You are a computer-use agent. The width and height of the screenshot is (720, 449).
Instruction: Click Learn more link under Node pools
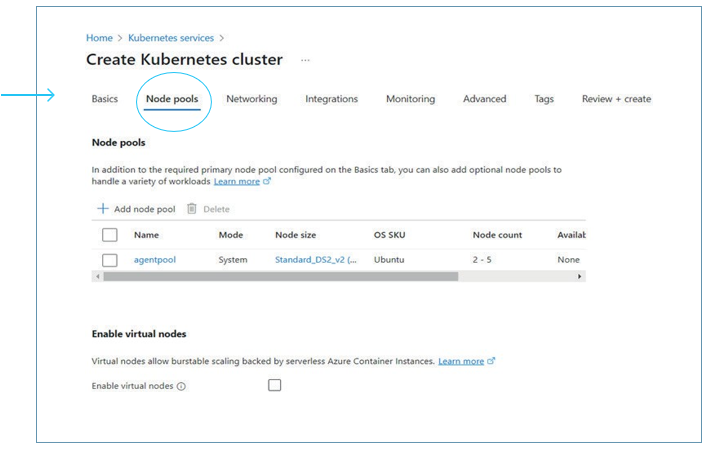(x=237, y=181)
